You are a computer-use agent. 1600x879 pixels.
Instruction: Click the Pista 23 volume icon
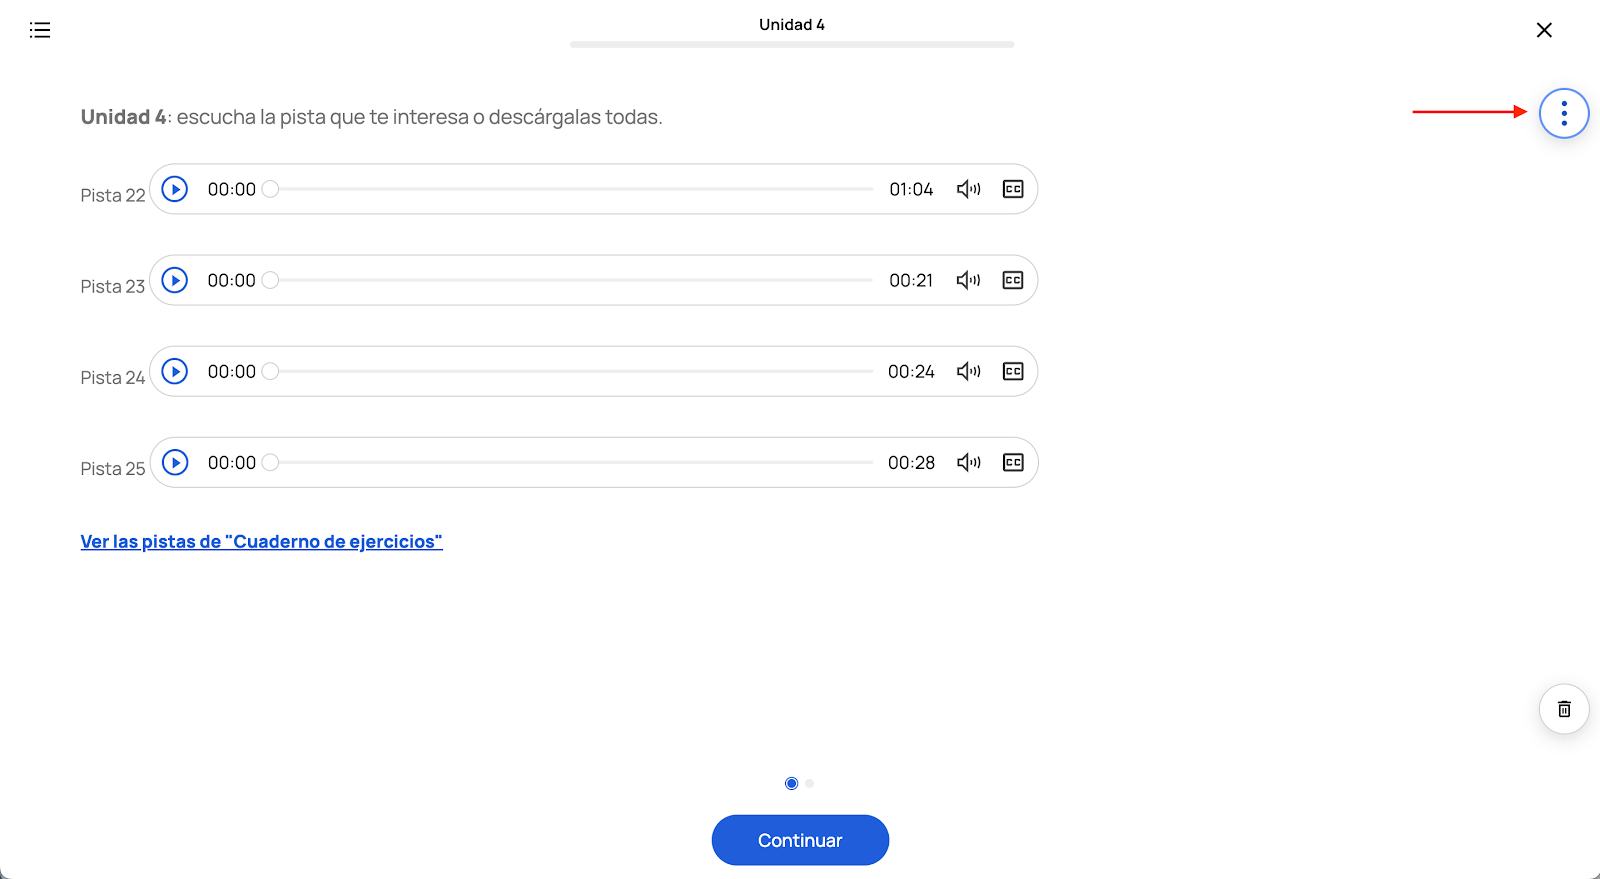coord(968,280)
